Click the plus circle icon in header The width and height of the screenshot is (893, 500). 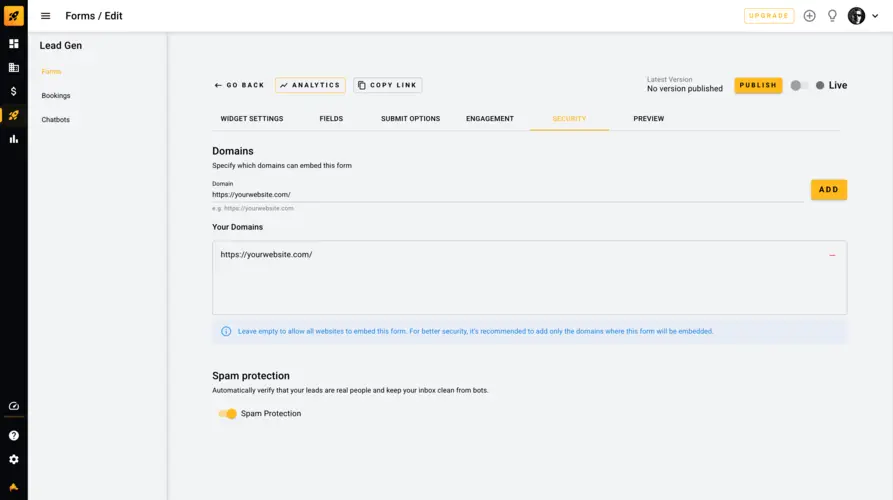pyautogui.click(x=809, y=16)
